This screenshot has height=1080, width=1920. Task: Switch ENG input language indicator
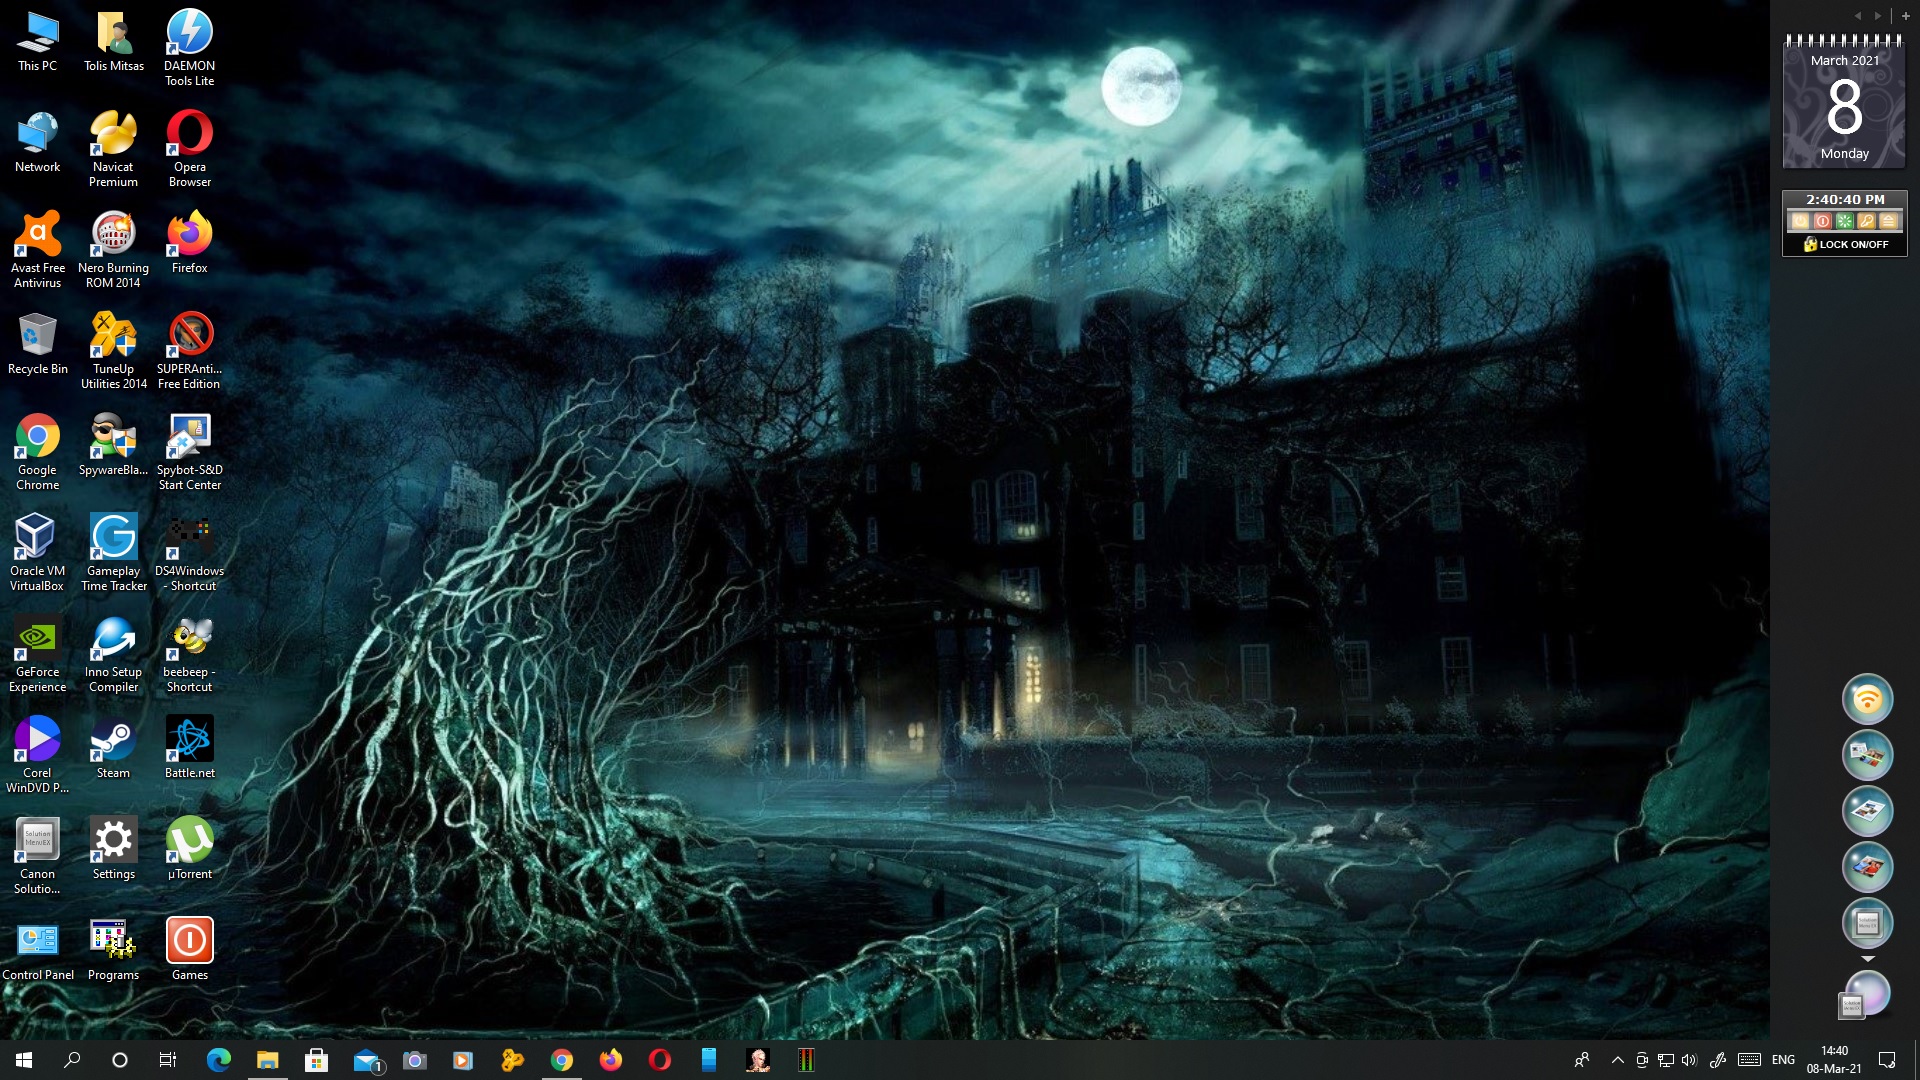click(x=1783, y=1060)
